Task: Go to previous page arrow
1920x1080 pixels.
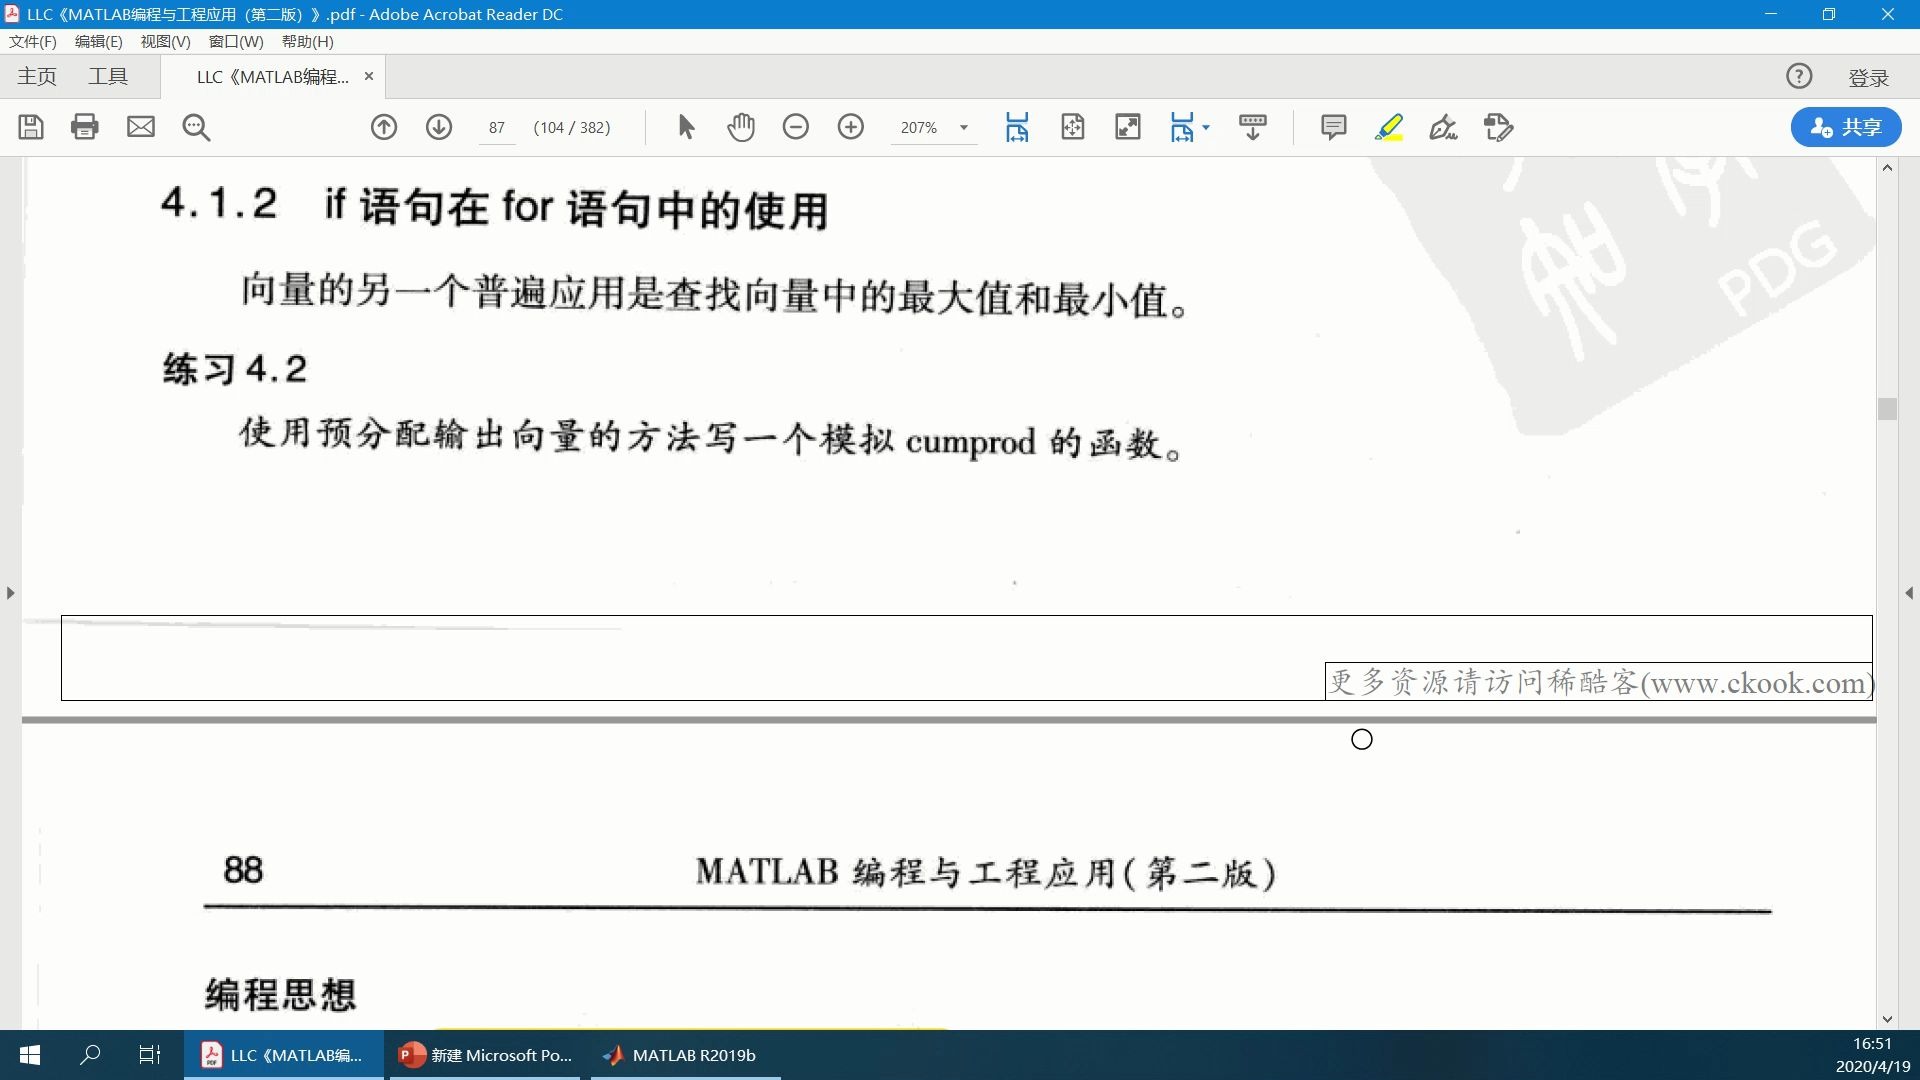Action: click(384, 127)
